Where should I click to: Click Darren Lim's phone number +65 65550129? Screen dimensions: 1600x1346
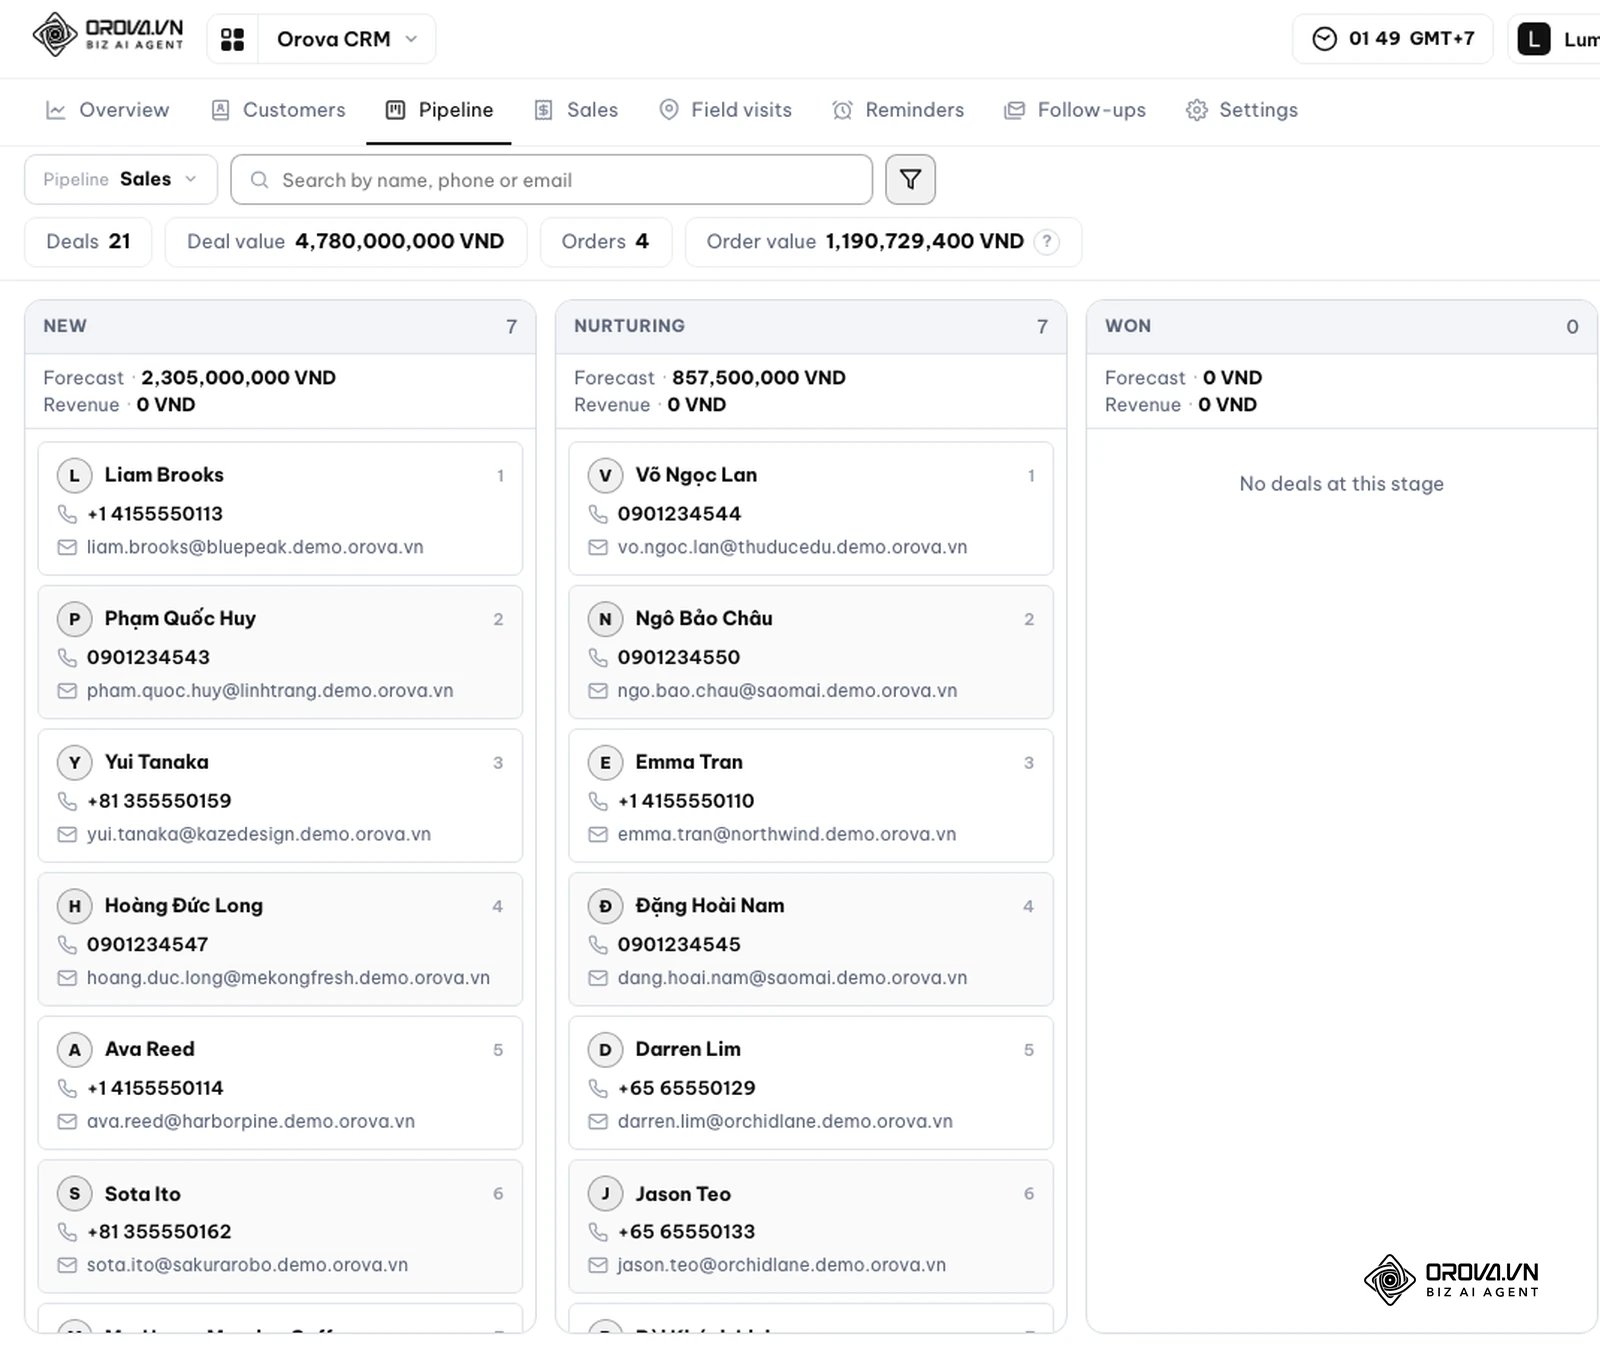(686, 1088)
